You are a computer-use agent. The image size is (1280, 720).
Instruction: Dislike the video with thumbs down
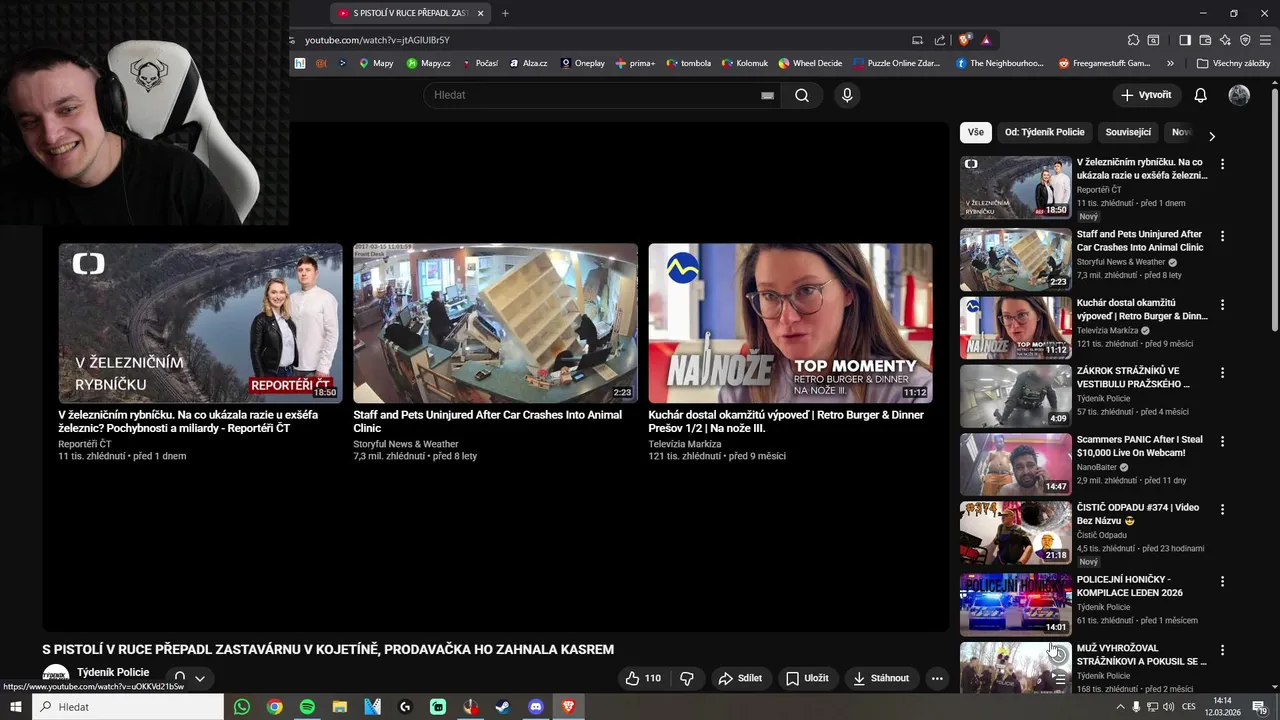tap(687, 678)
